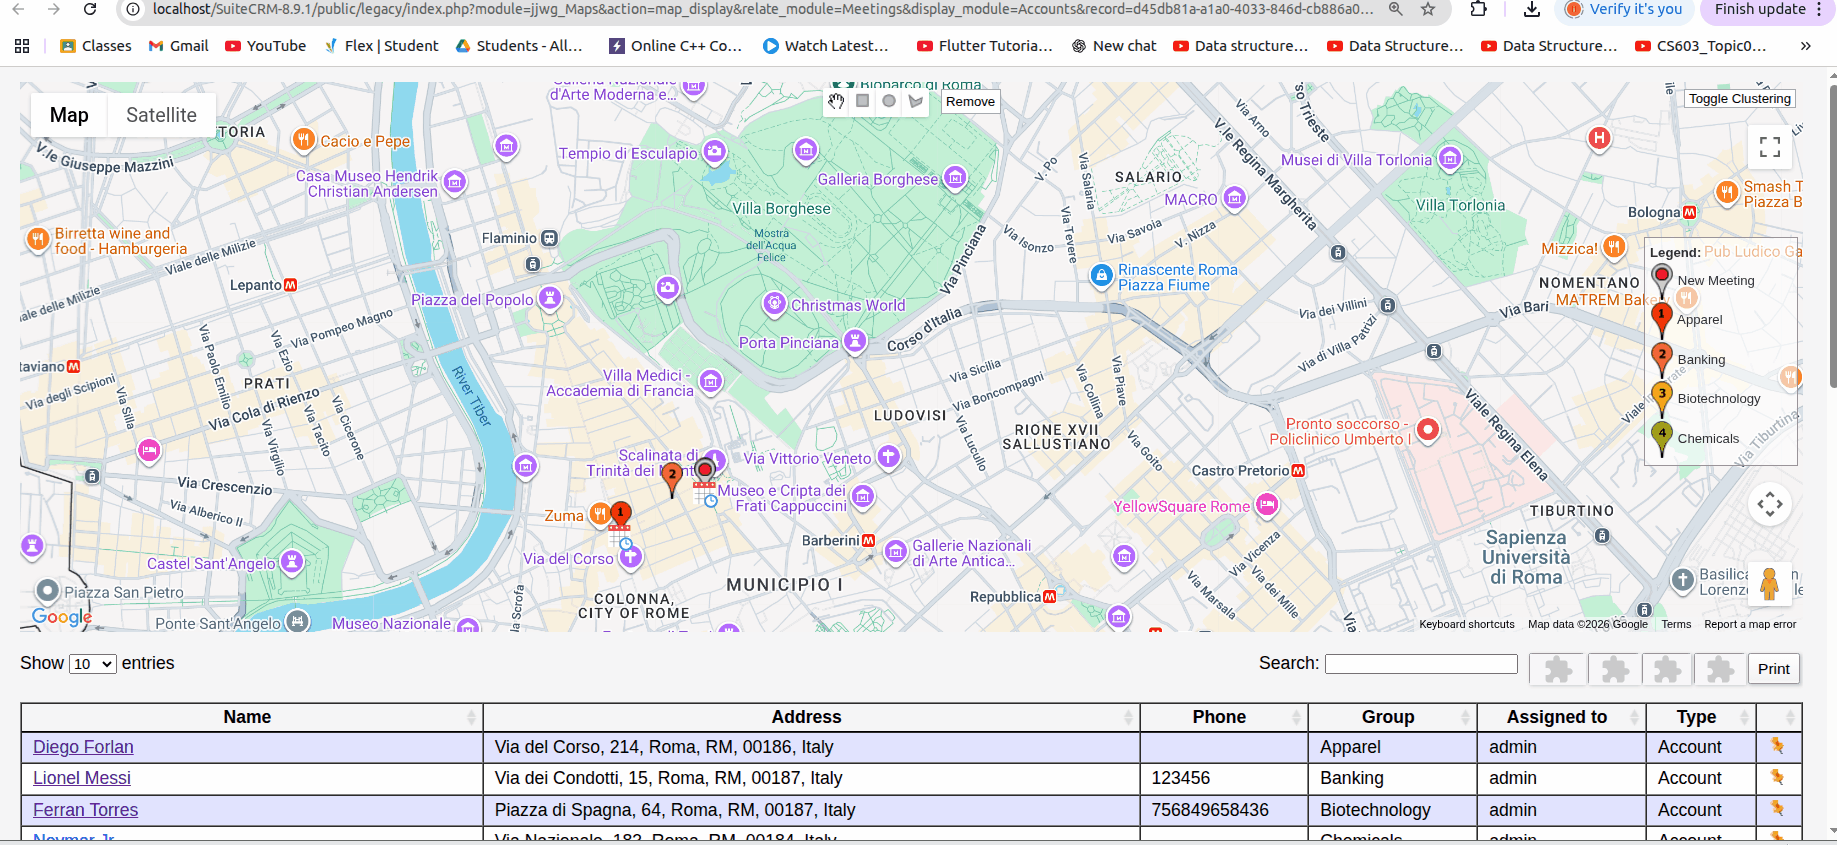Click pin icon in Diego Forlan row
This screenshot has width=1837, height=845.
pos(1777,746)
